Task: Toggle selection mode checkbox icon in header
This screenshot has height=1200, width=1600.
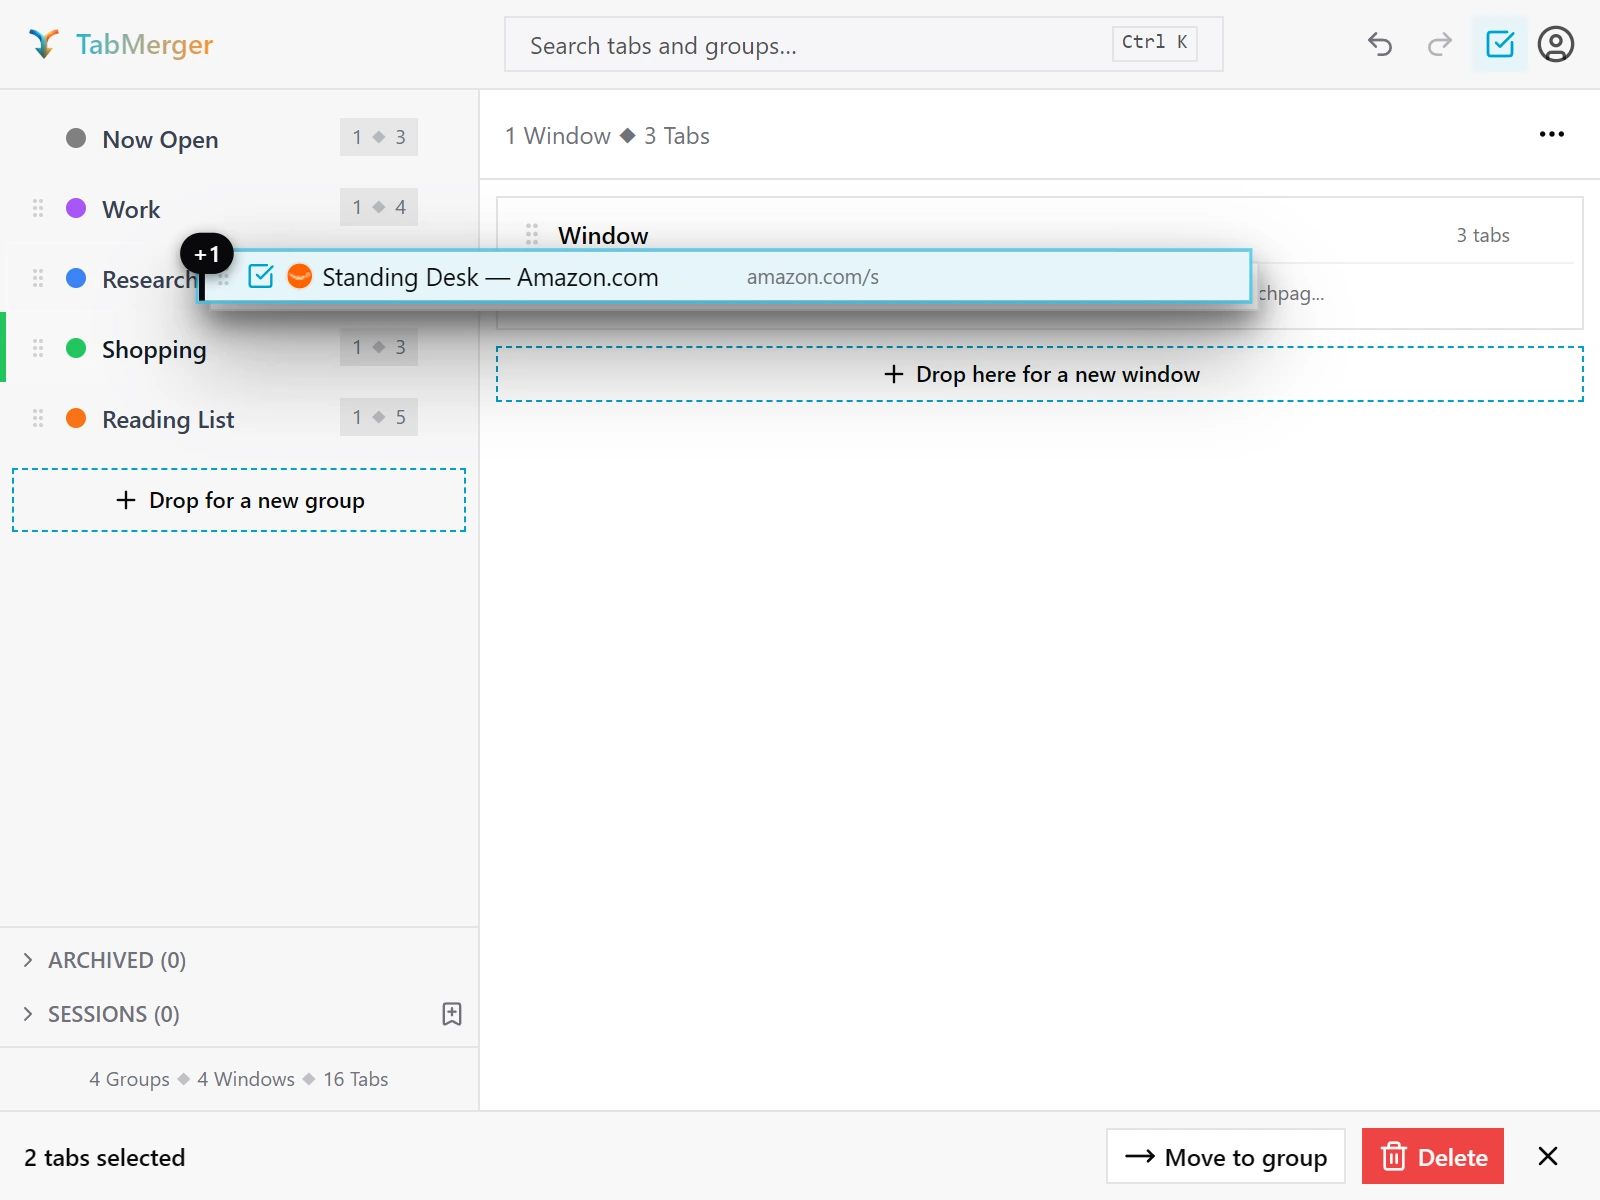Action: (x=1500, y=44)
